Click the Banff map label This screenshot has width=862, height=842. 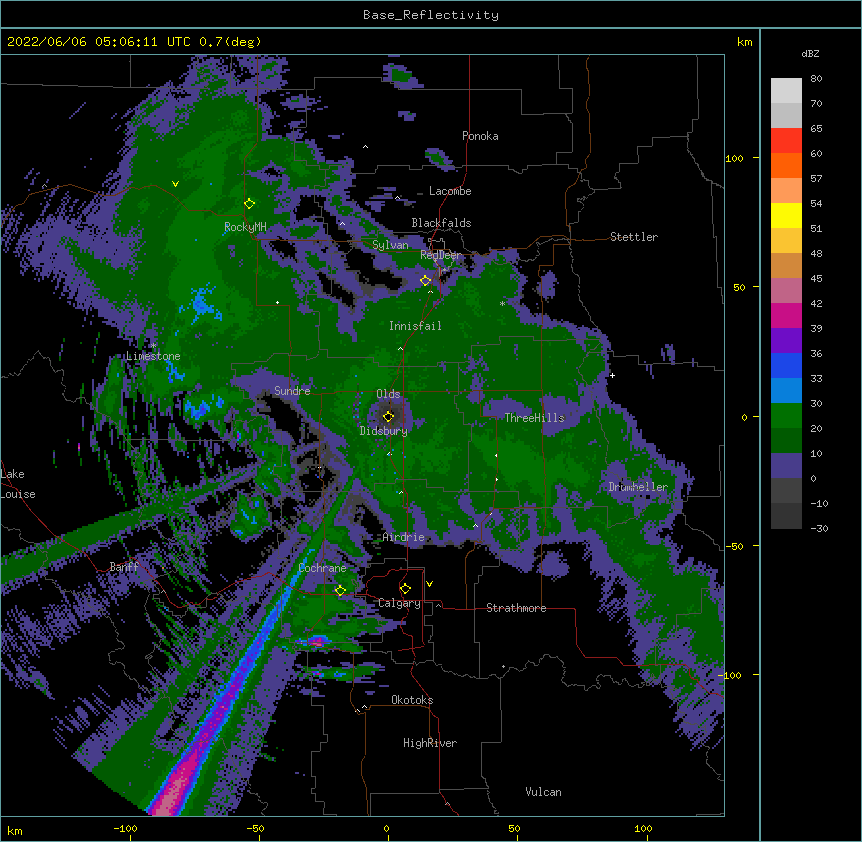point(124,567)
